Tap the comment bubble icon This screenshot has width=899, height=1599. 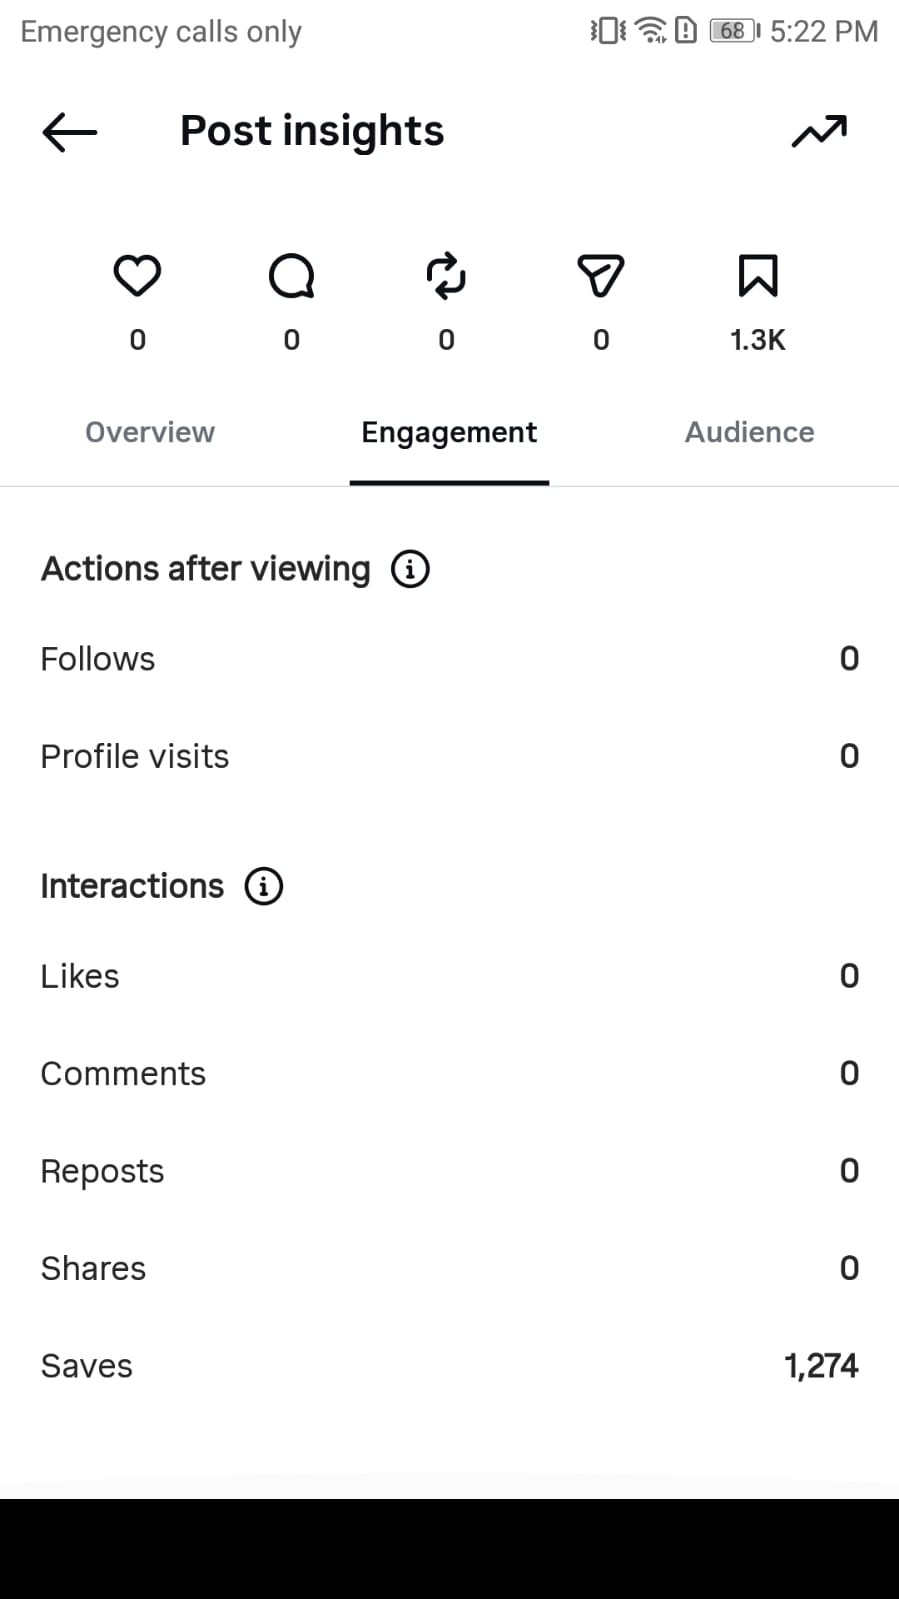[x=292, y=276]
